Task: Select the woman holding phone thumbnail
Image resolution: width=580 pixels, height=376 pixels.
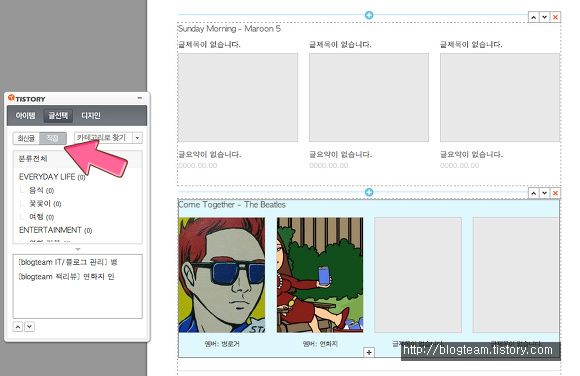Action: (320, 275)
